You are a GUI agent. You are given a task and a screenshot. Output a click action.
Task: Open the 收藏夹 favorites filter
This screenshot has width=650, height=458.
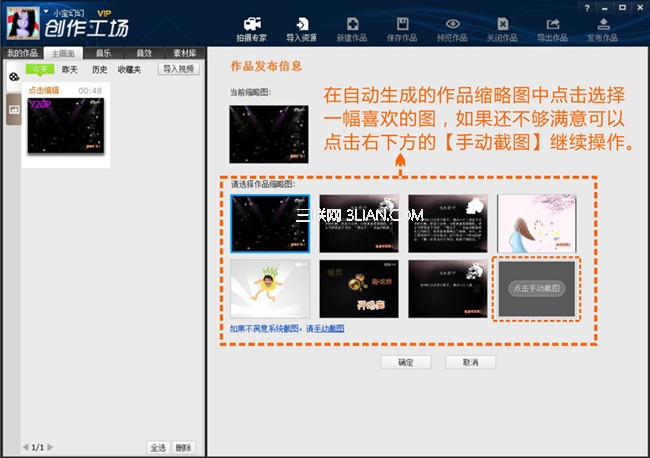click(x=129, y=70)
